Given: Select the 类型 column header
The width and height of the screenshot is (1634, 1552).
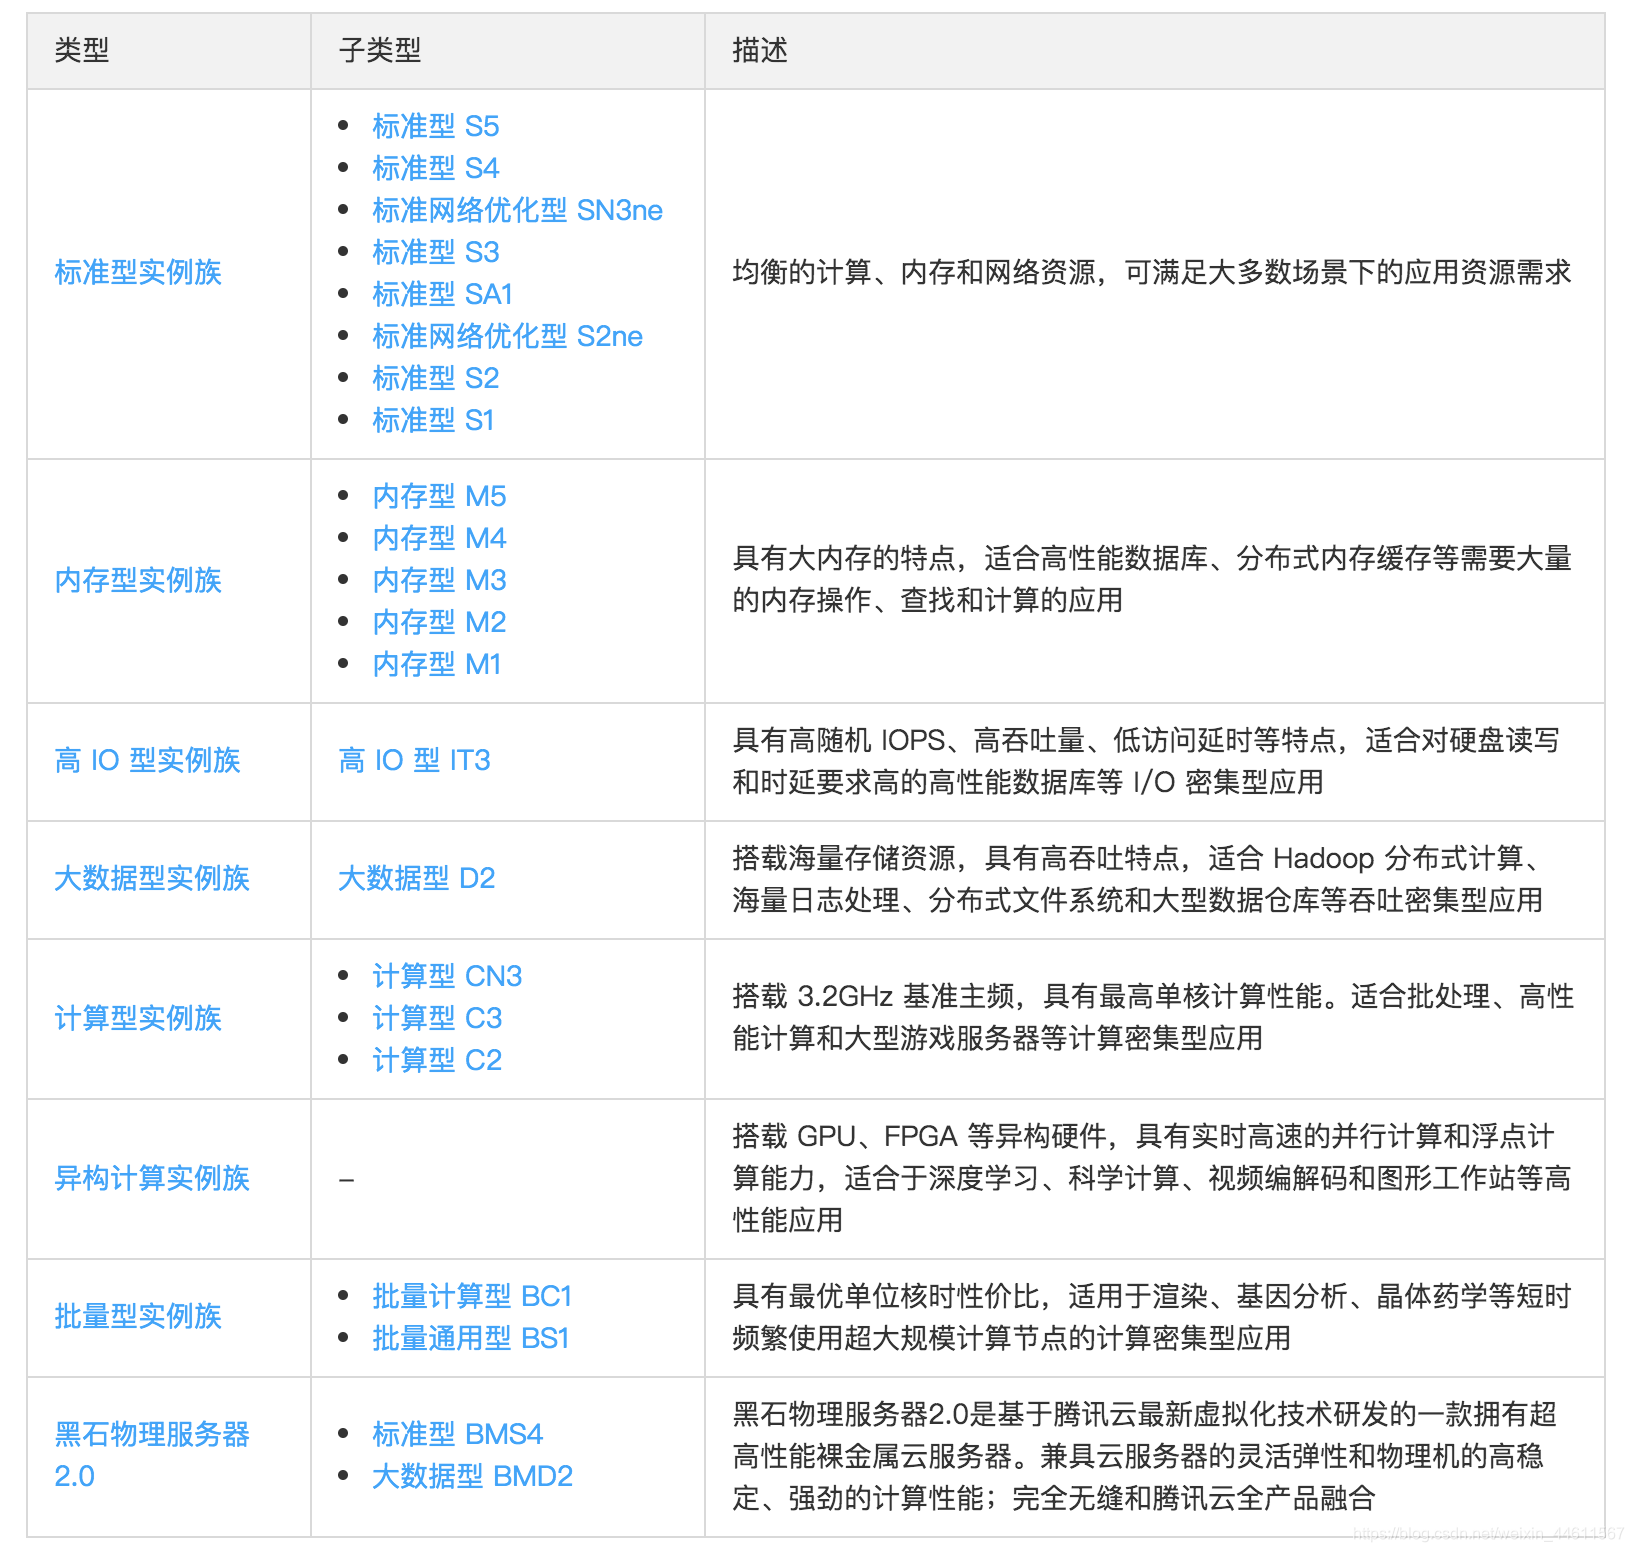Looking at the screenshot, I should 82,50.
